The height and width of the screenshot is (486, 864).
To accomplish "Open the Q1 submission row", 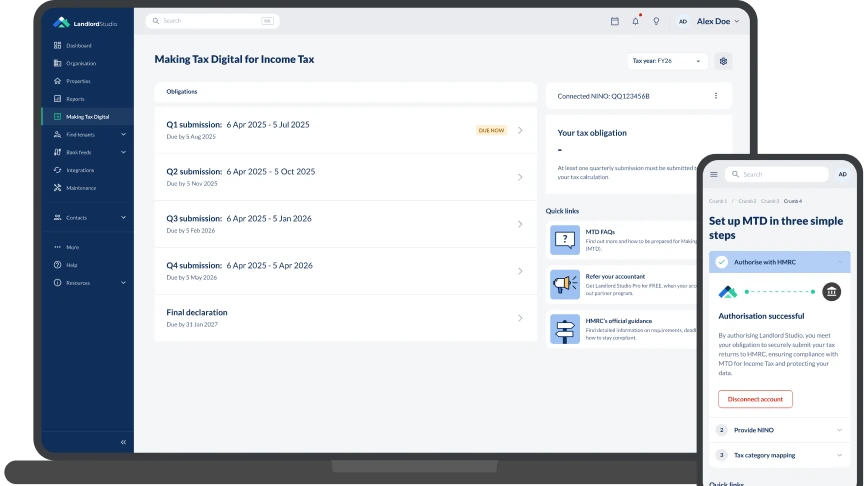I will click(345, 130).
